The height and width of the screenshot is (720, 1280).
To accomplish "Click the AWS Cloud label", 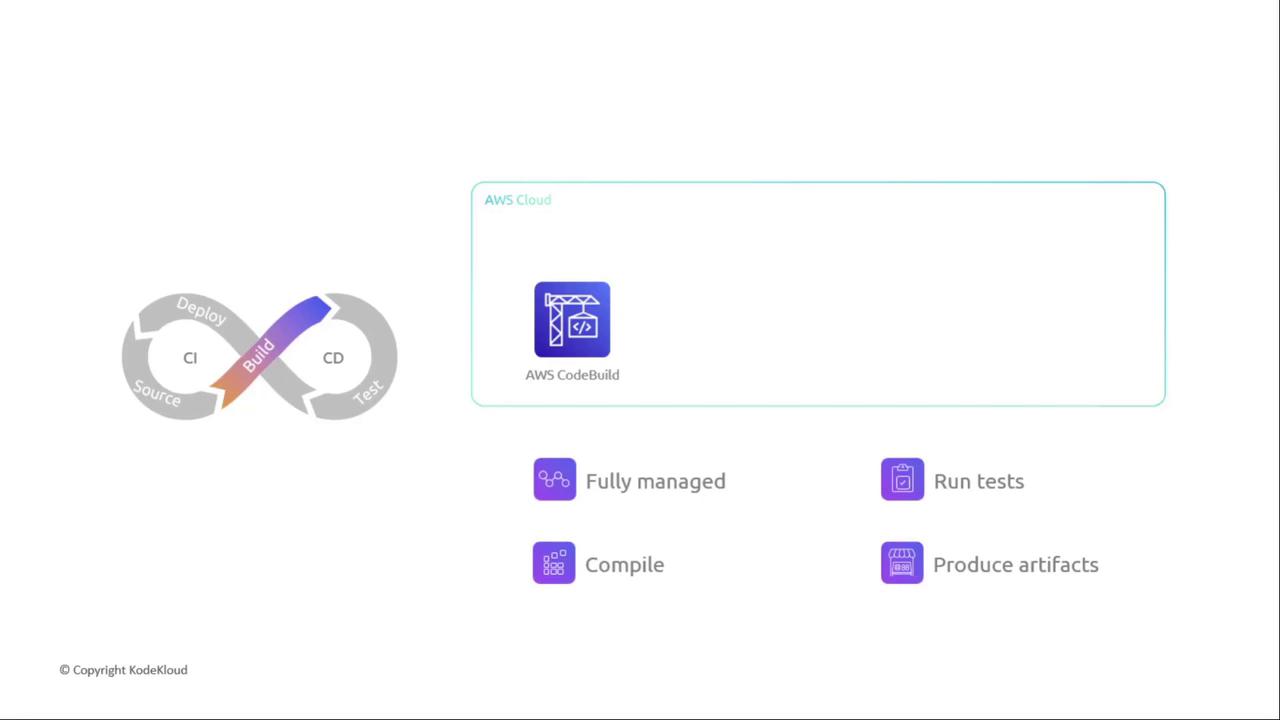I will (518, 200).
